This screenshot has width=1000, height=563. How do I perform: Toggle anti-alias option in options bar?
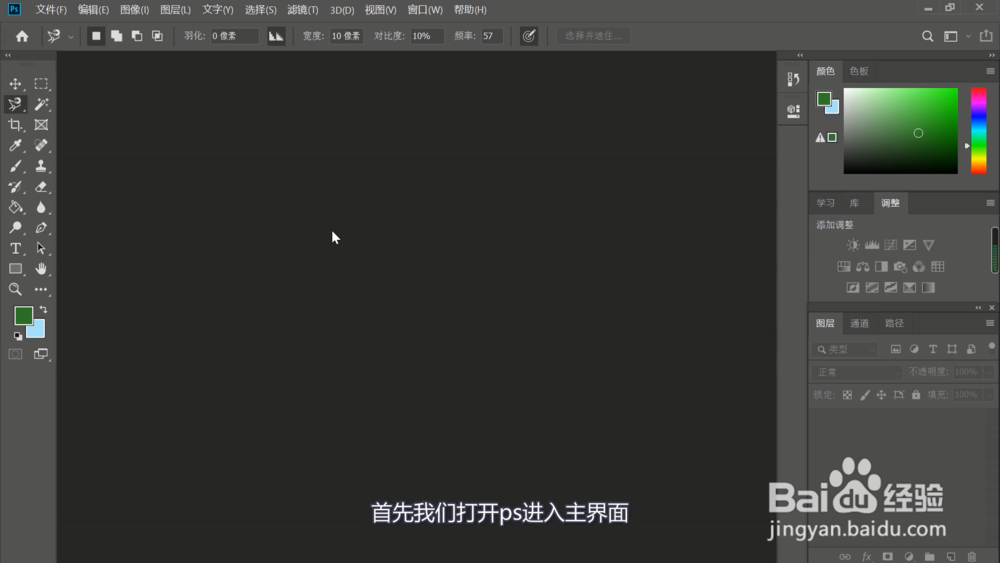(276, 36)
